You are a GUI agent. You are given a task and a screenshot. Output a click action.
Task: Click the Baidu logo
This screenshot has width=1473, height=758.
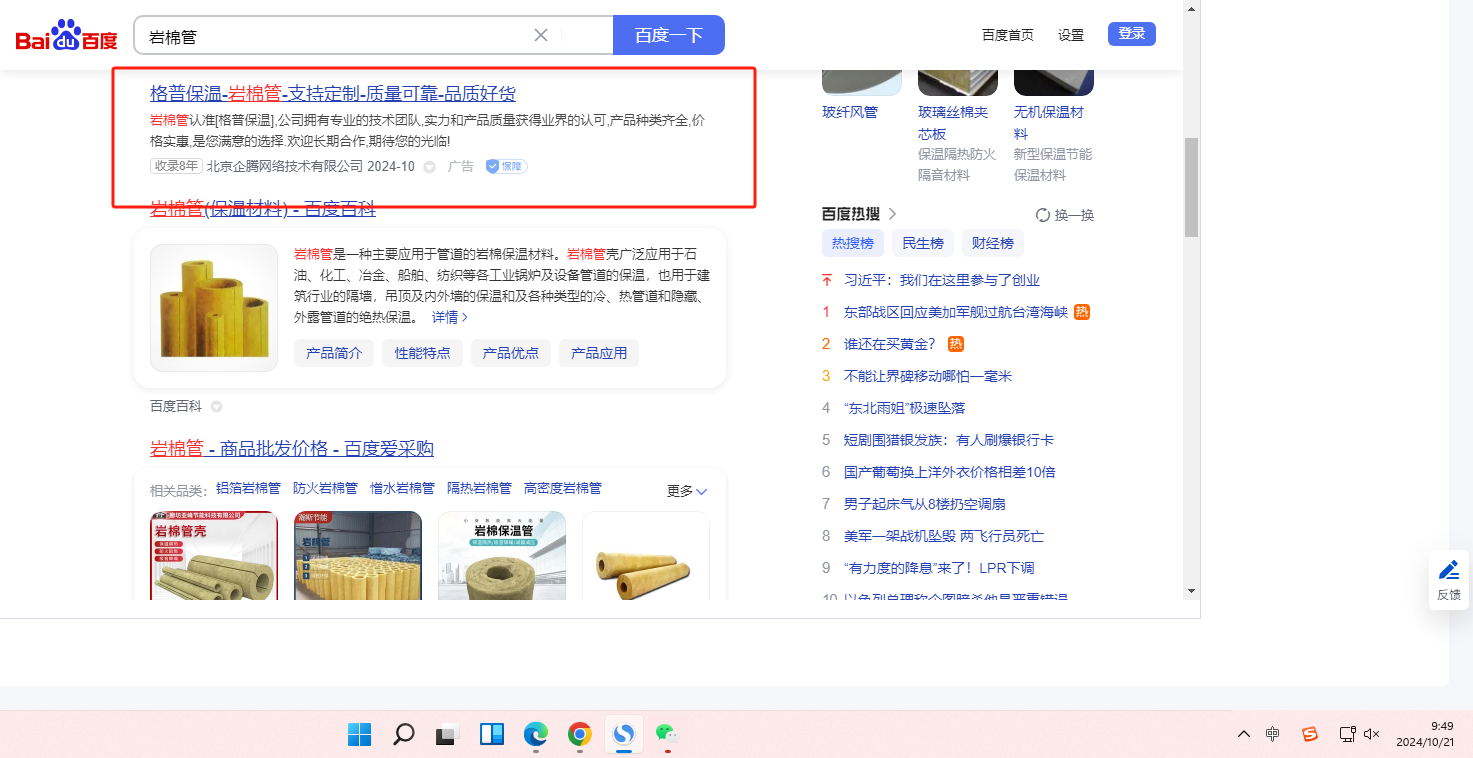click(66, 36)
